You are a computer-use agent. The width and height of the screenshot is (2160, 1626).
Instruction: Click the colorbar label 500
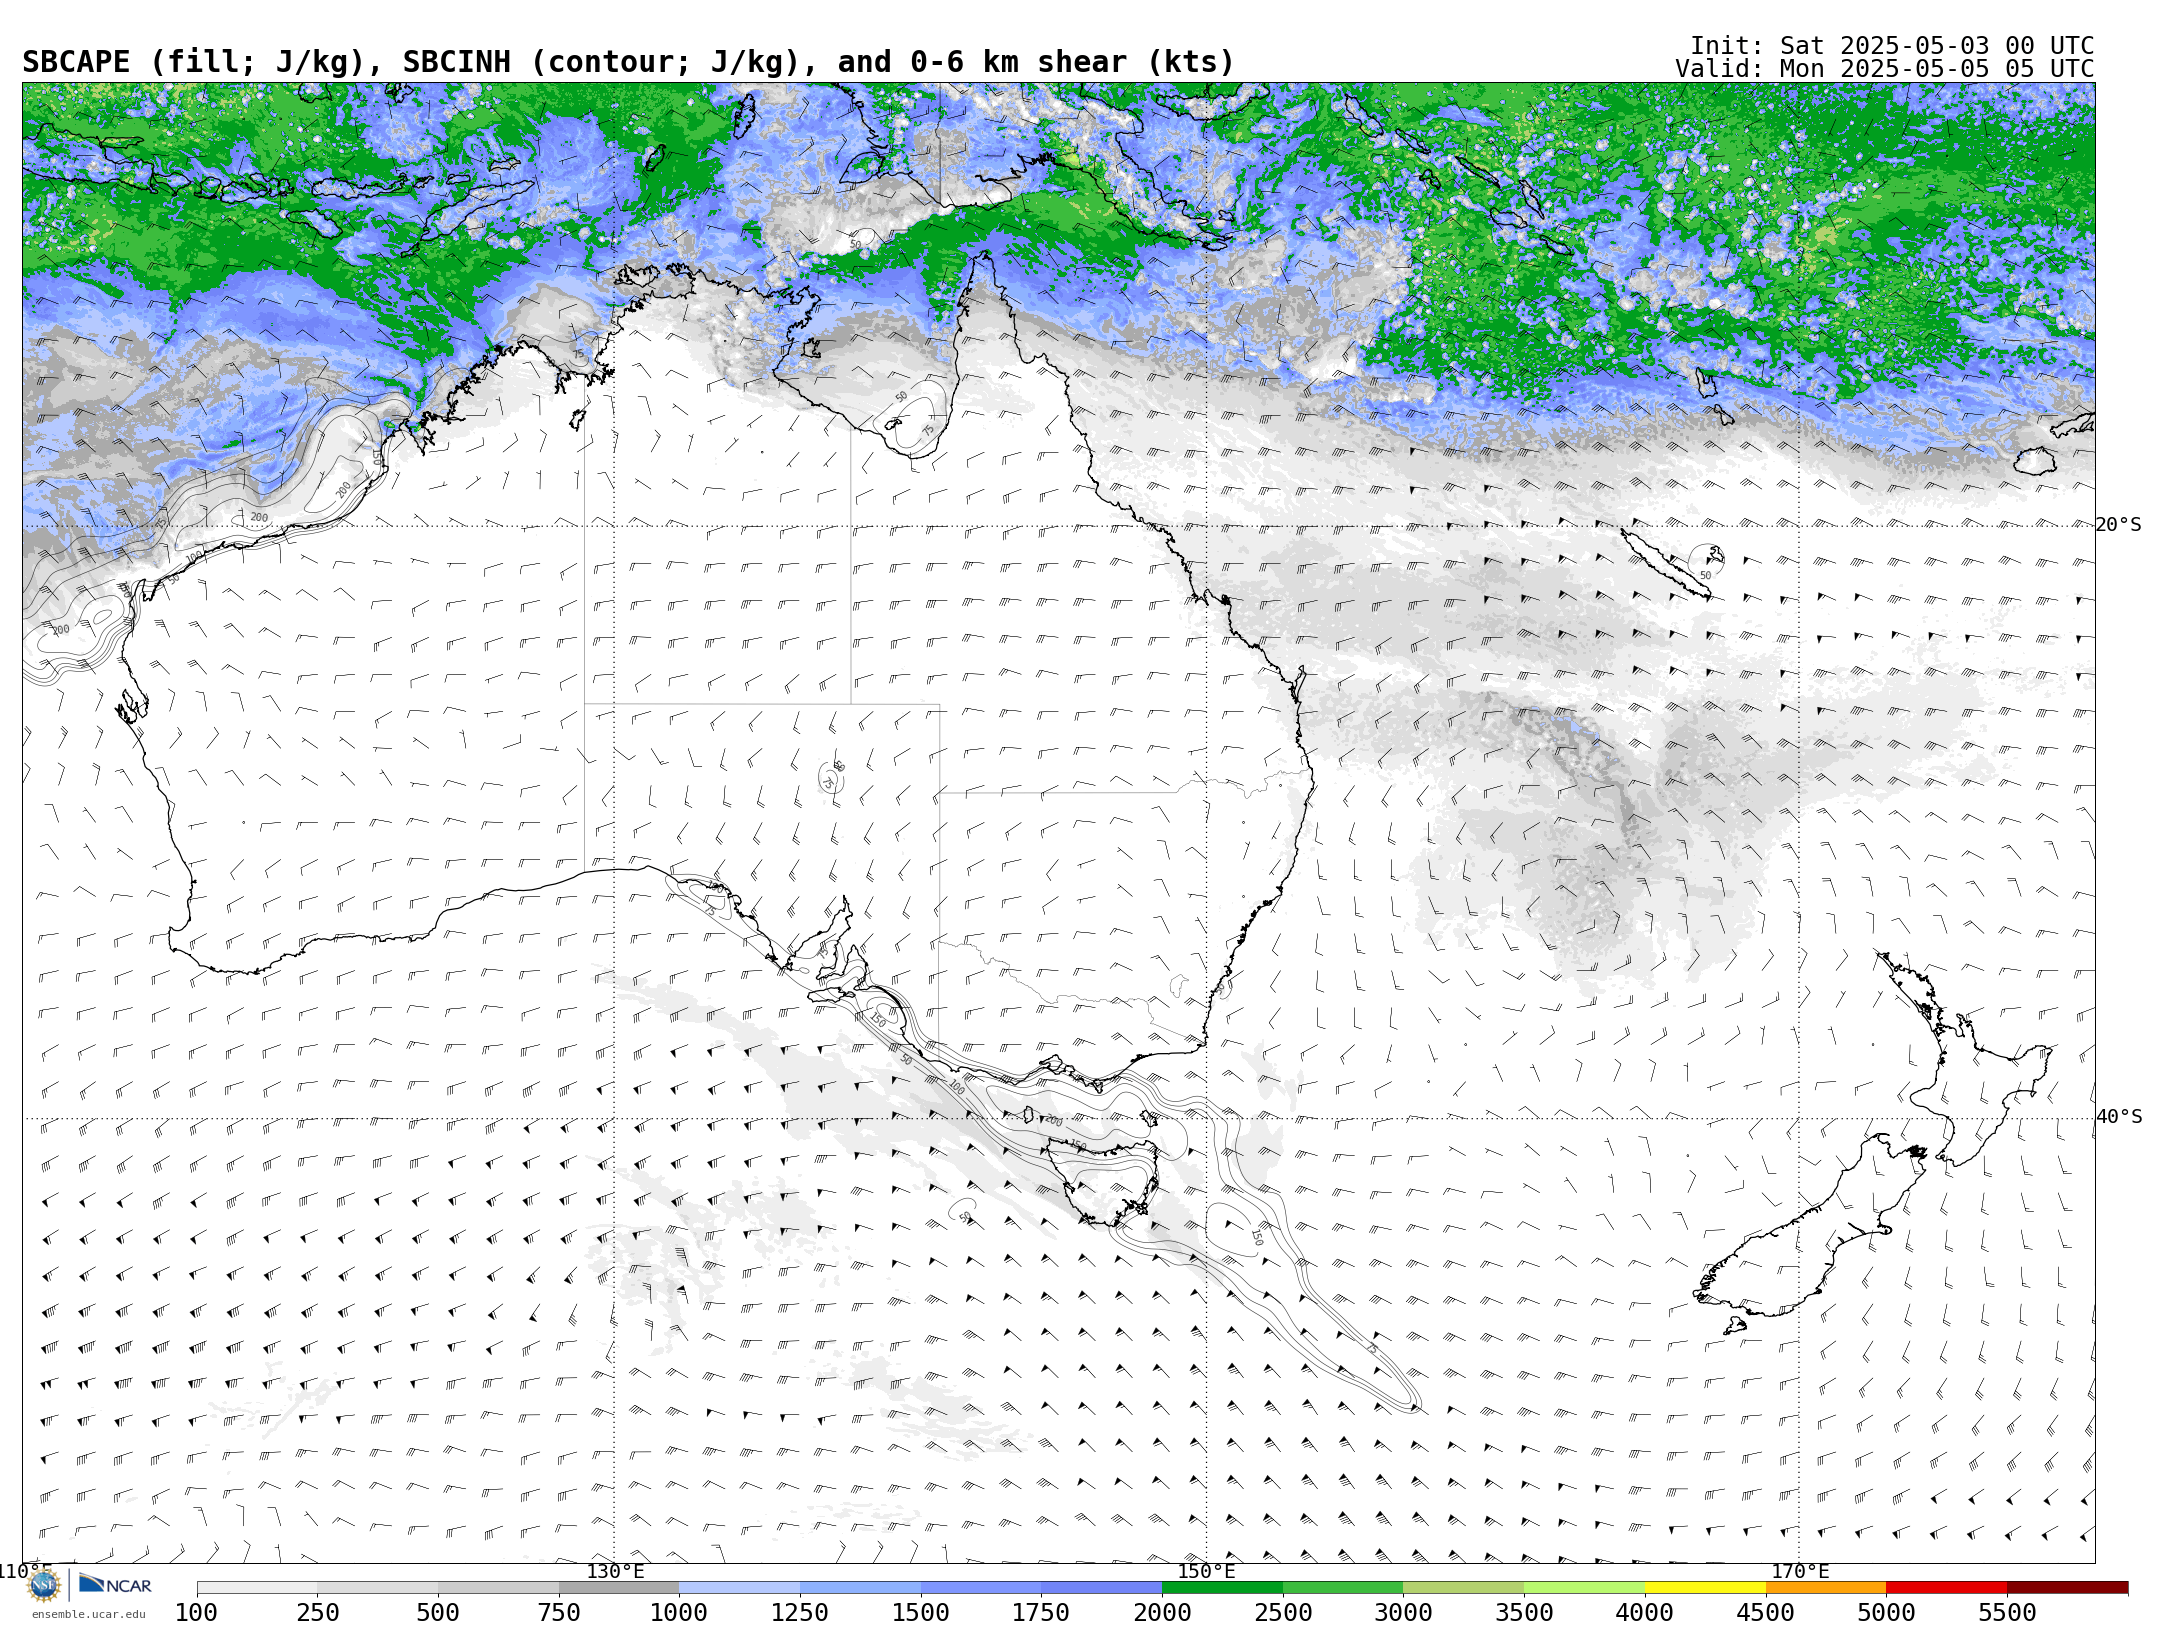coord(438,1613)
